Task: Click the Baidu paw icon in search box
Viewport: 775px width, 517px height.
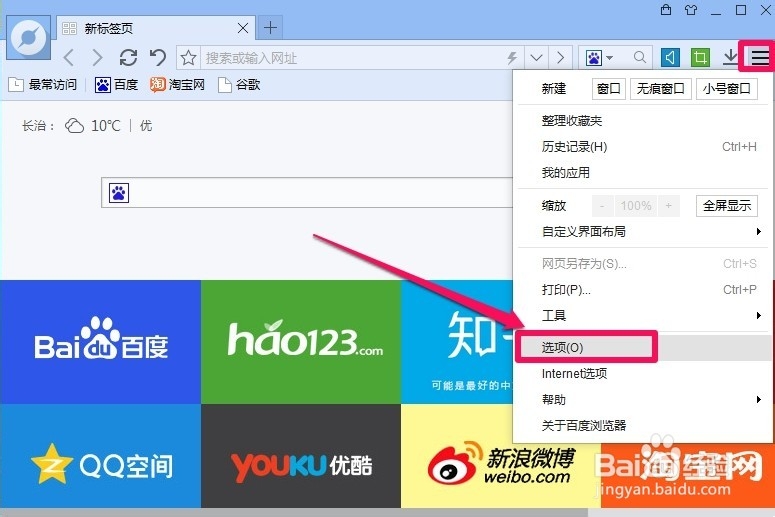Action: point(119,193)
